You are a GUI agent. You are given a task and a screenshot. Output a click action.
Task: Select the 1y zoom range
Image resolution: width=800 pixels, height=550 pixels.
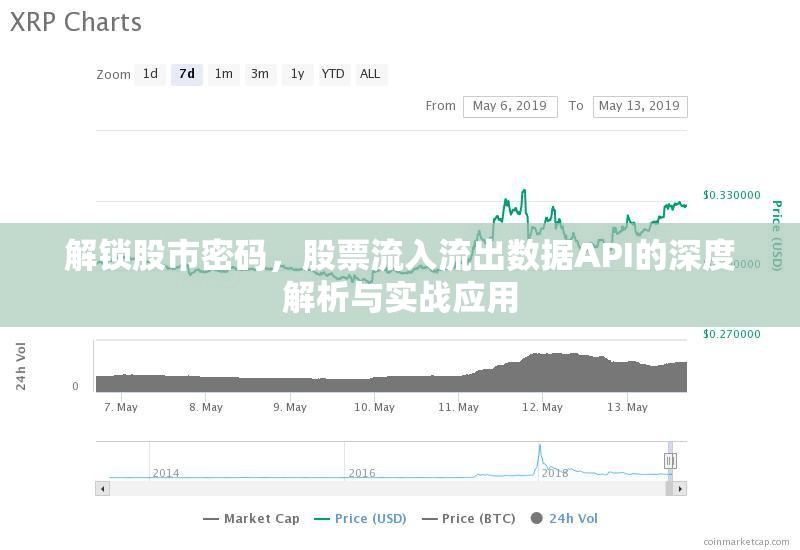tap(297, 74)
